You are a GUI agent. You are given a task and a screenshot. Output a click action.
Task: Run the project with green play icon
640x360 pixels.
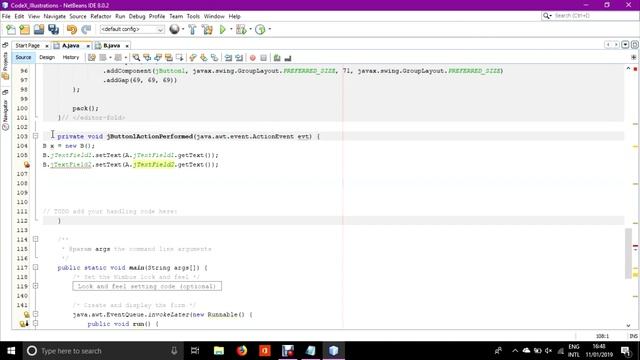point(222,29)
